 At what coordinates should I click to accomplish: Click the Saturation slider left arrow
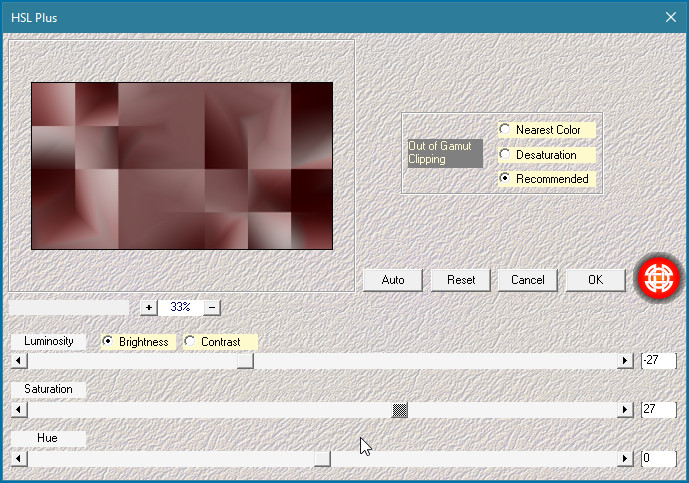[17, 410]
